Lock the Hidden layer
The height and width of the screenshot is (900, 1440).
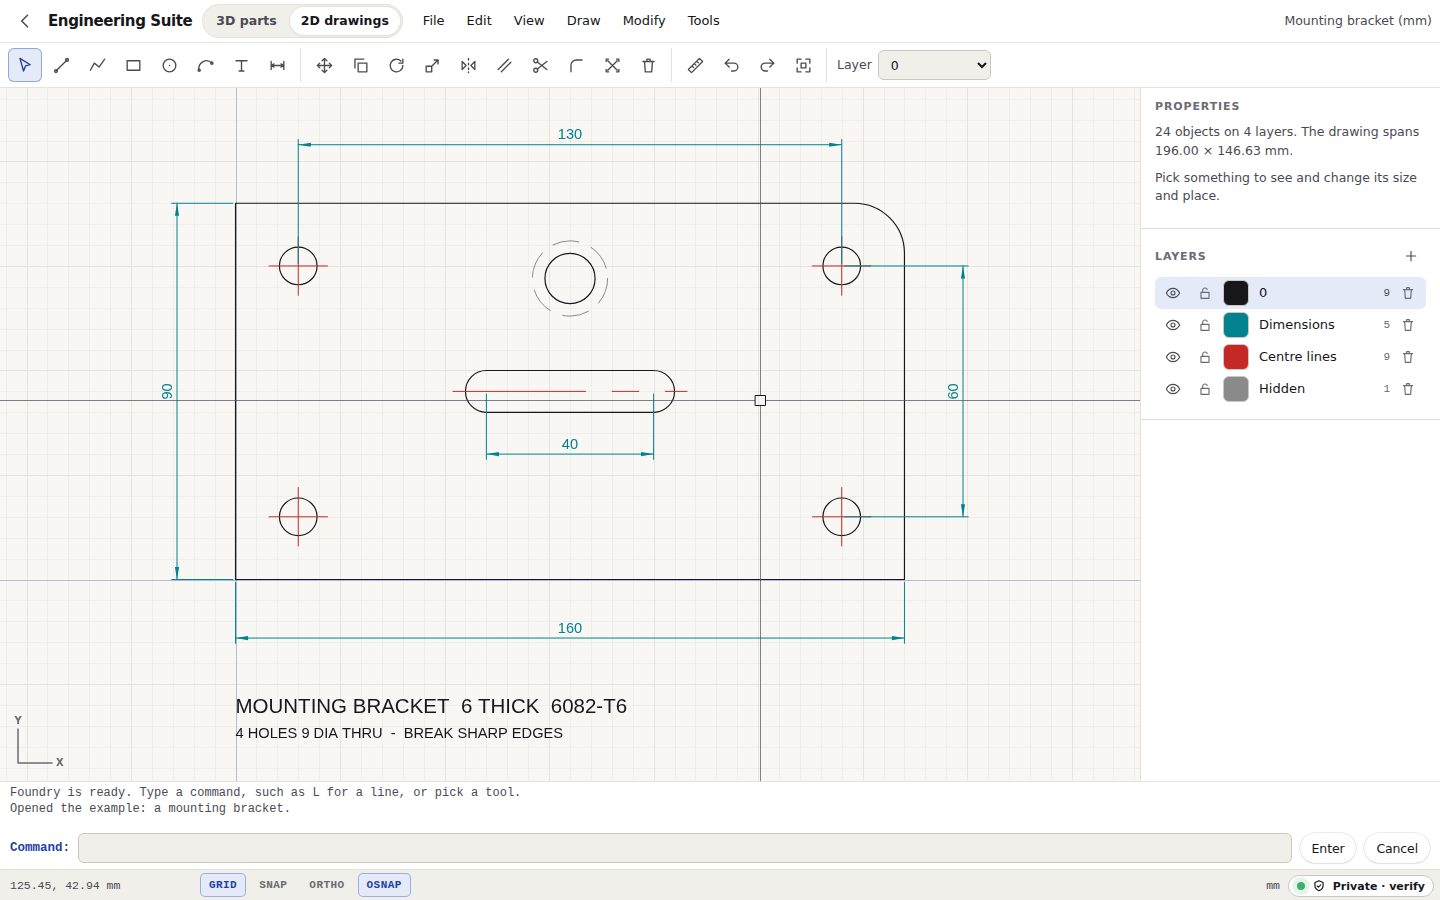1205,389
